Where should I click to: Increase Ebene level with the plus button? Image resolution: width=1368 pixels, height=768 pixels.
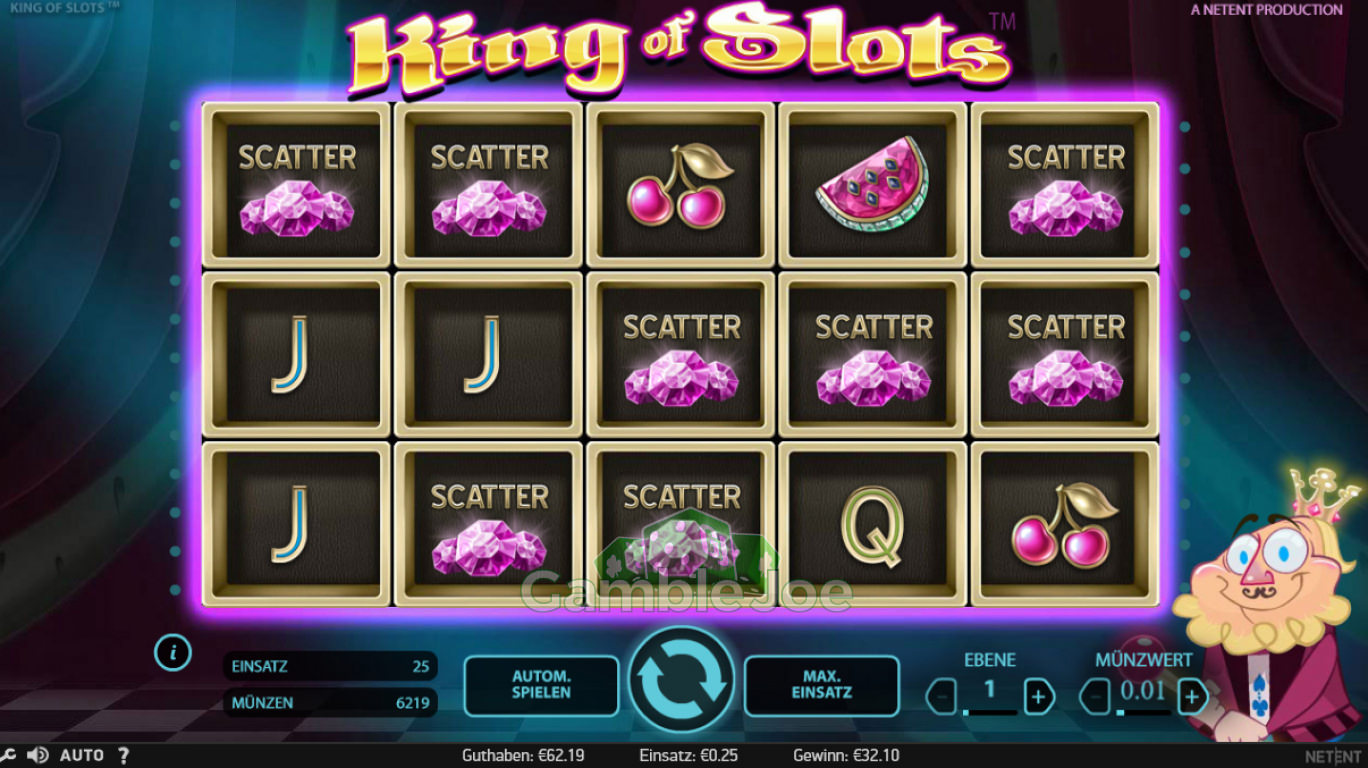1039,696
